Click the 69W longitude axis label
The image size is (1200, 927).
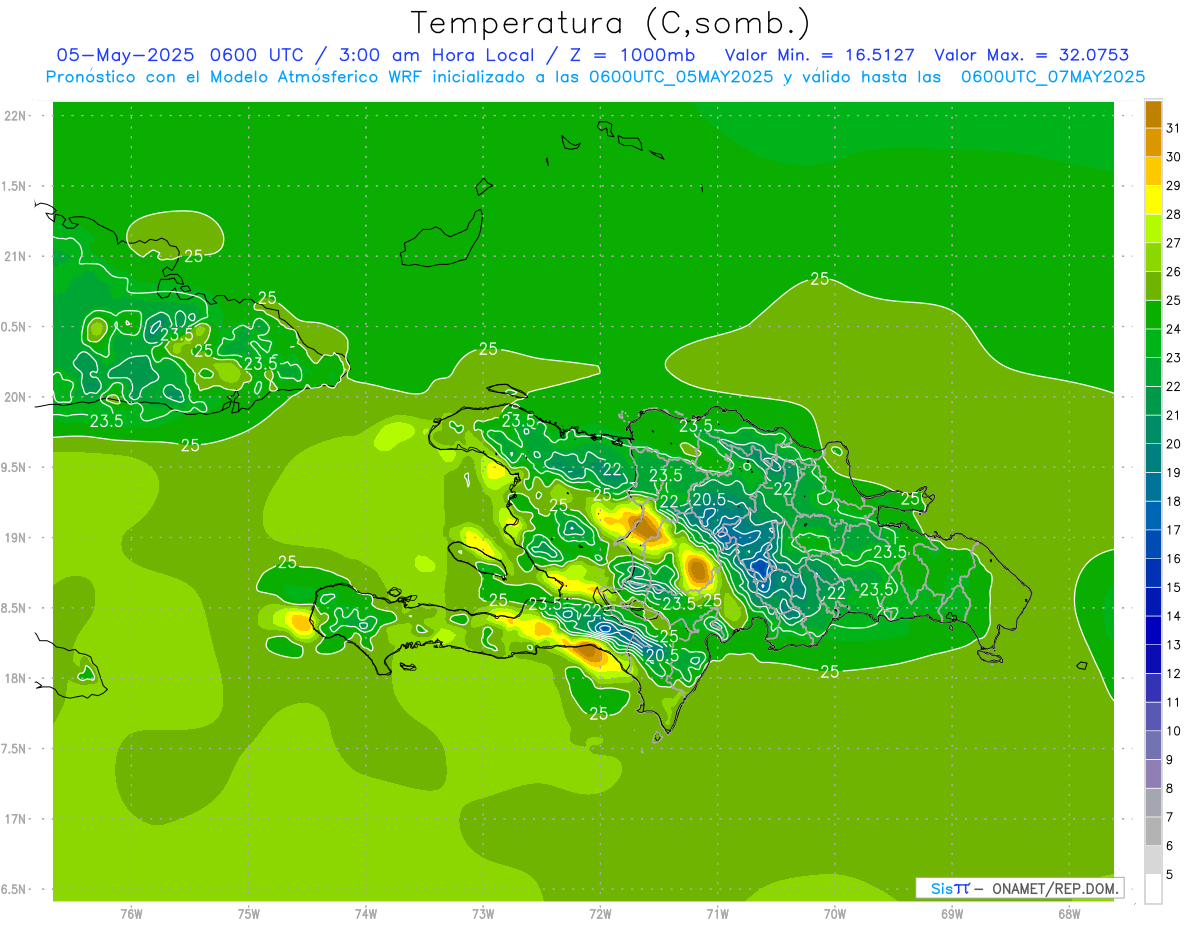tap(952, 913)
